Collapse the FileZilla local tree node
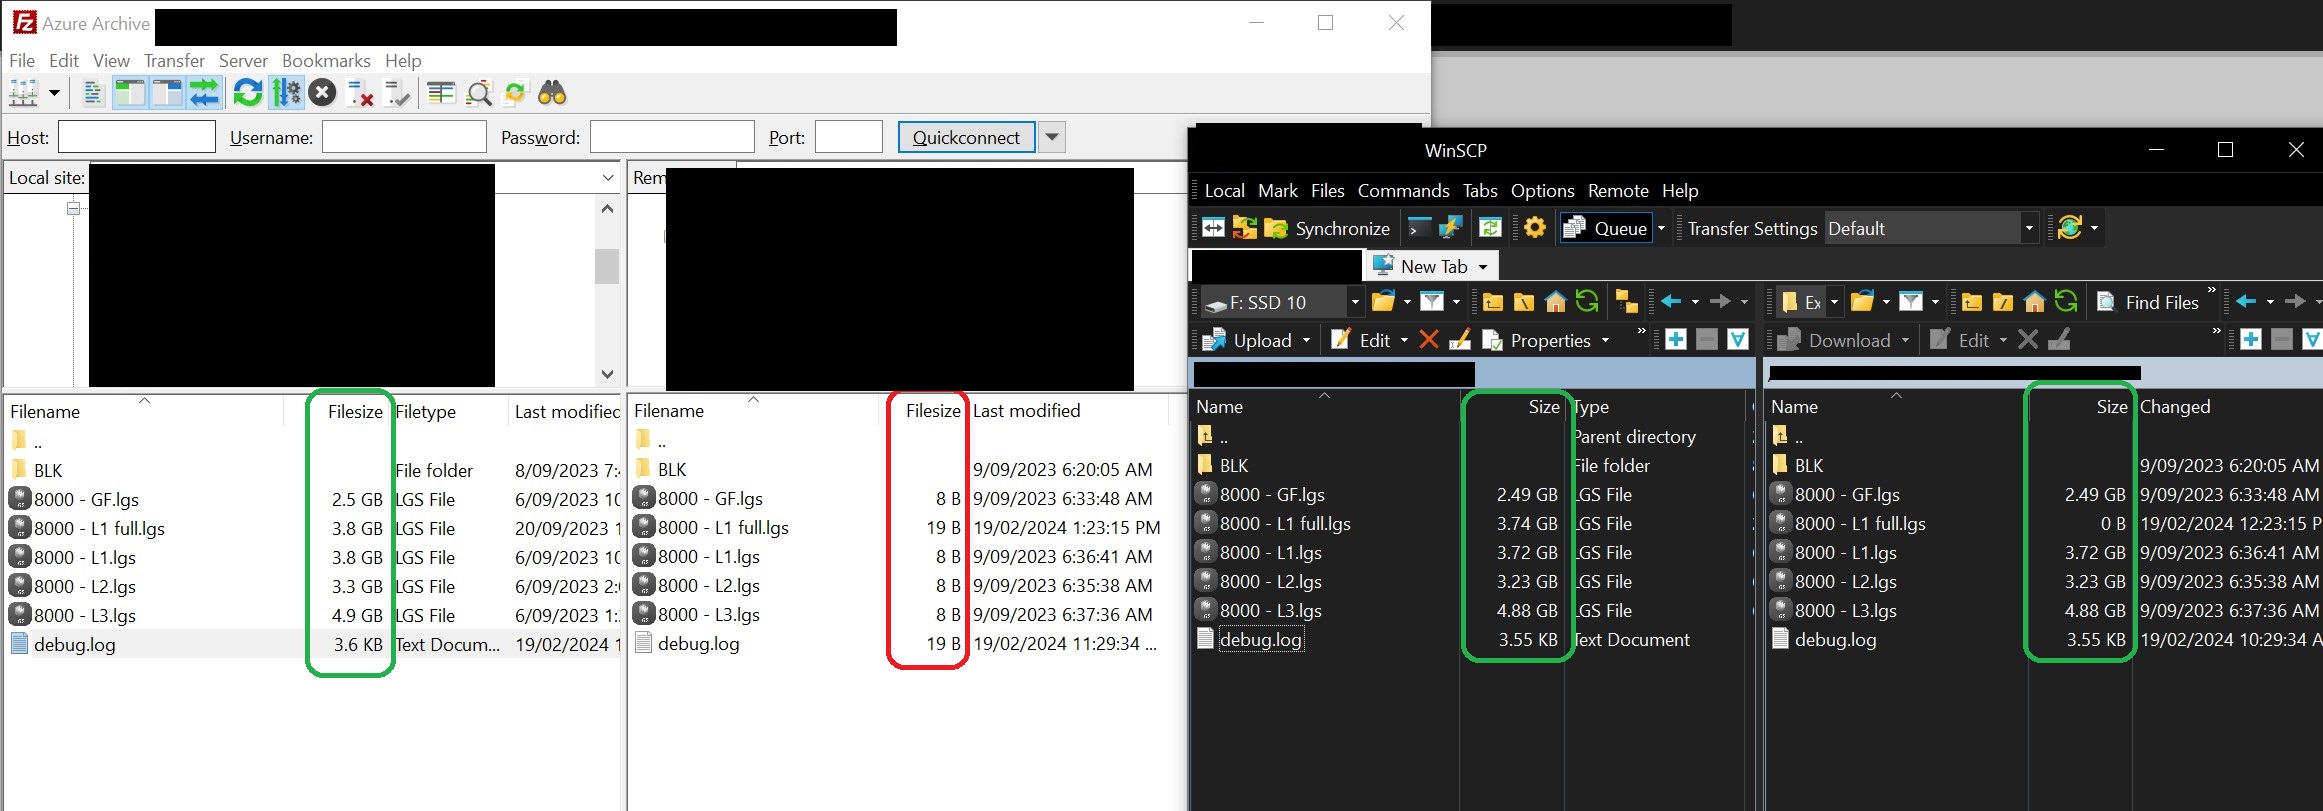This screenshot has width=2323, height=811. (x=73, y=208)
